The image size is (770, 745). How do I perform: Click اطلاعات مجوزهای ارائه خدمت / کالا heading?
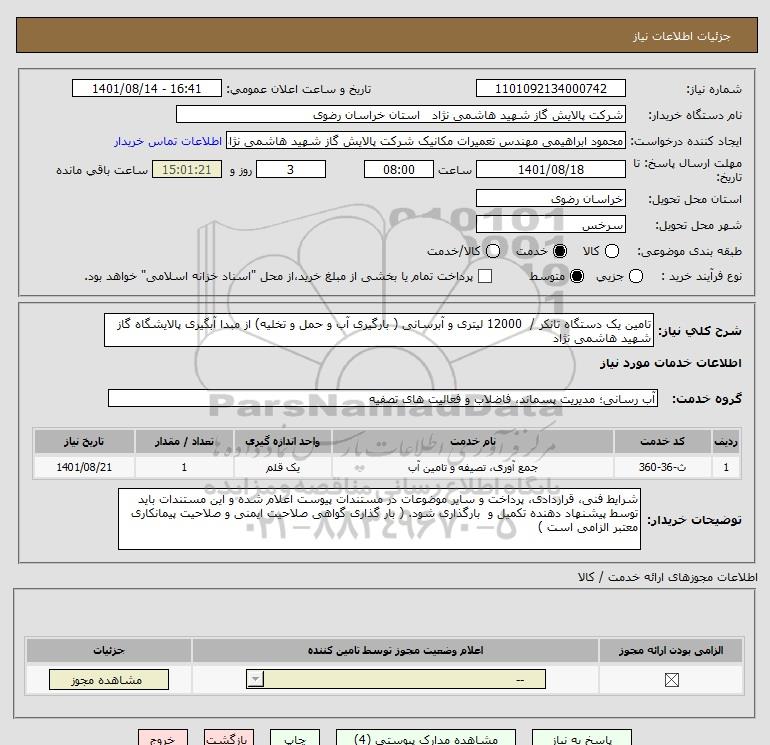(x=667, y=577)
